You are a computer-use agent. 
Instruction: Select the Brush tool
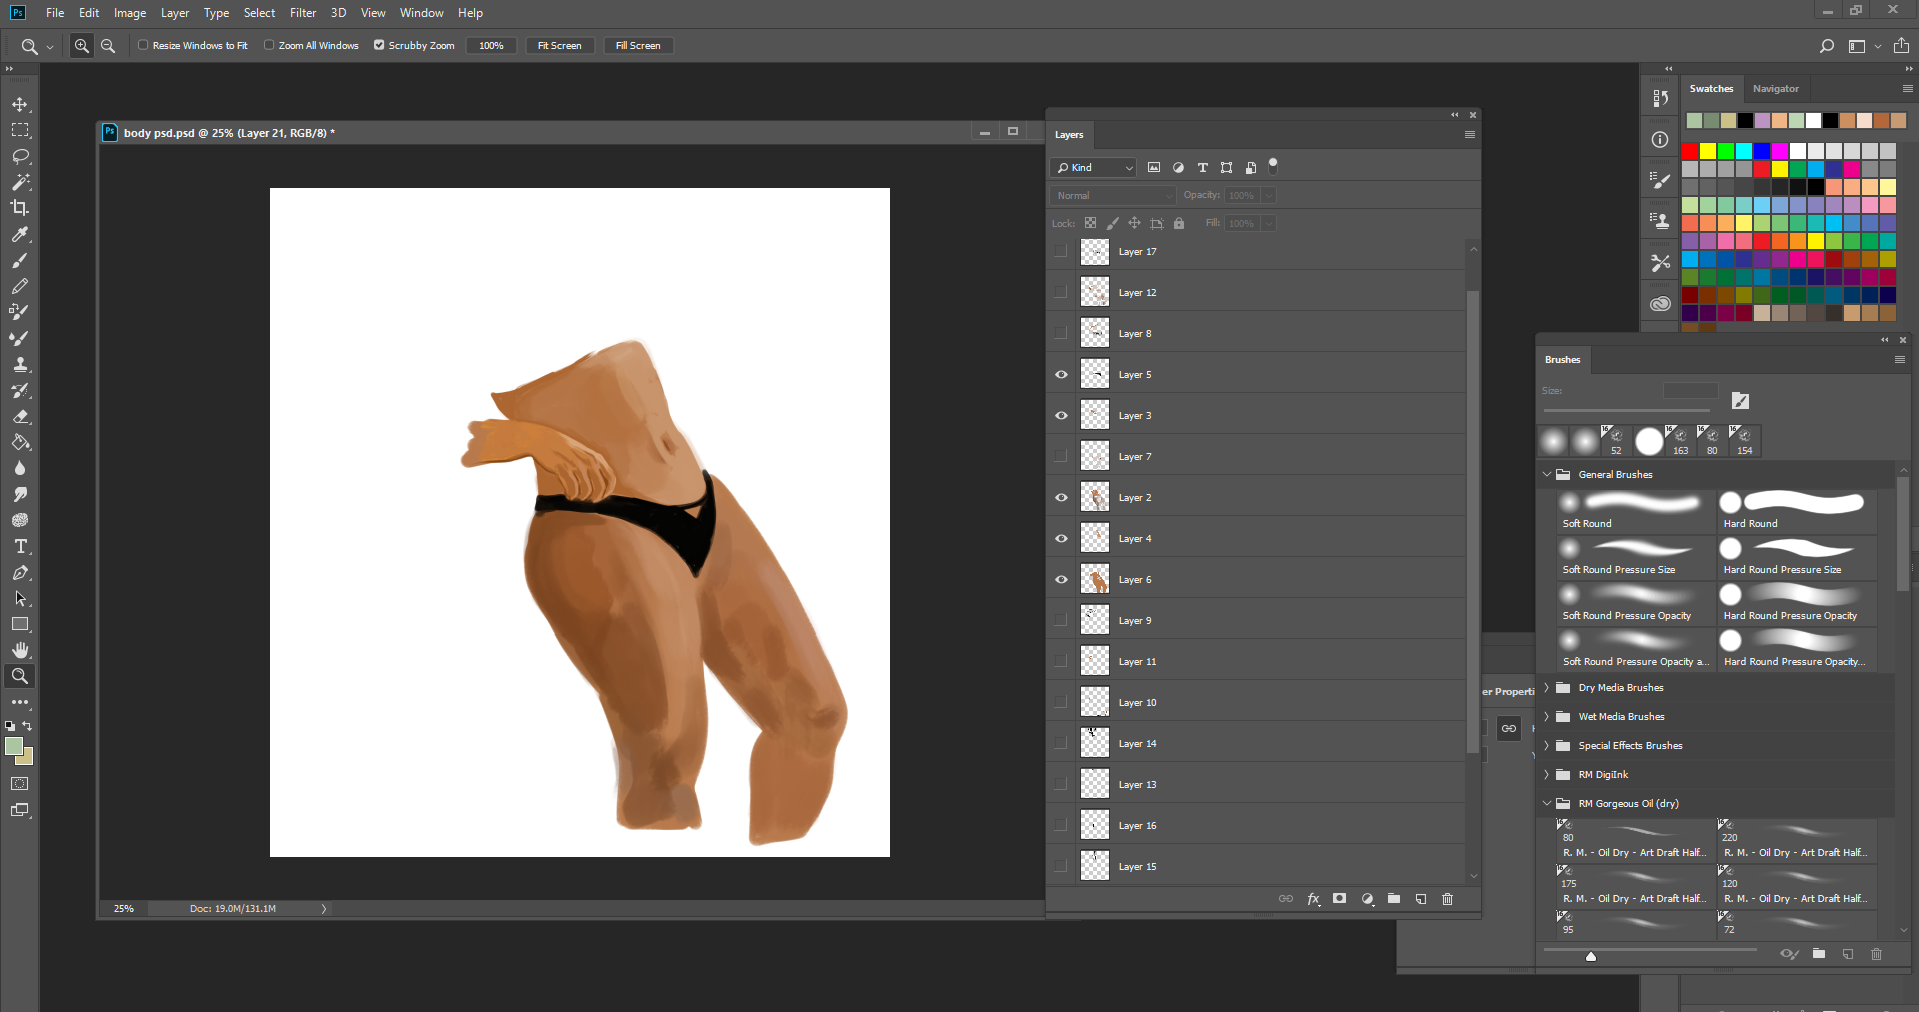20,261
